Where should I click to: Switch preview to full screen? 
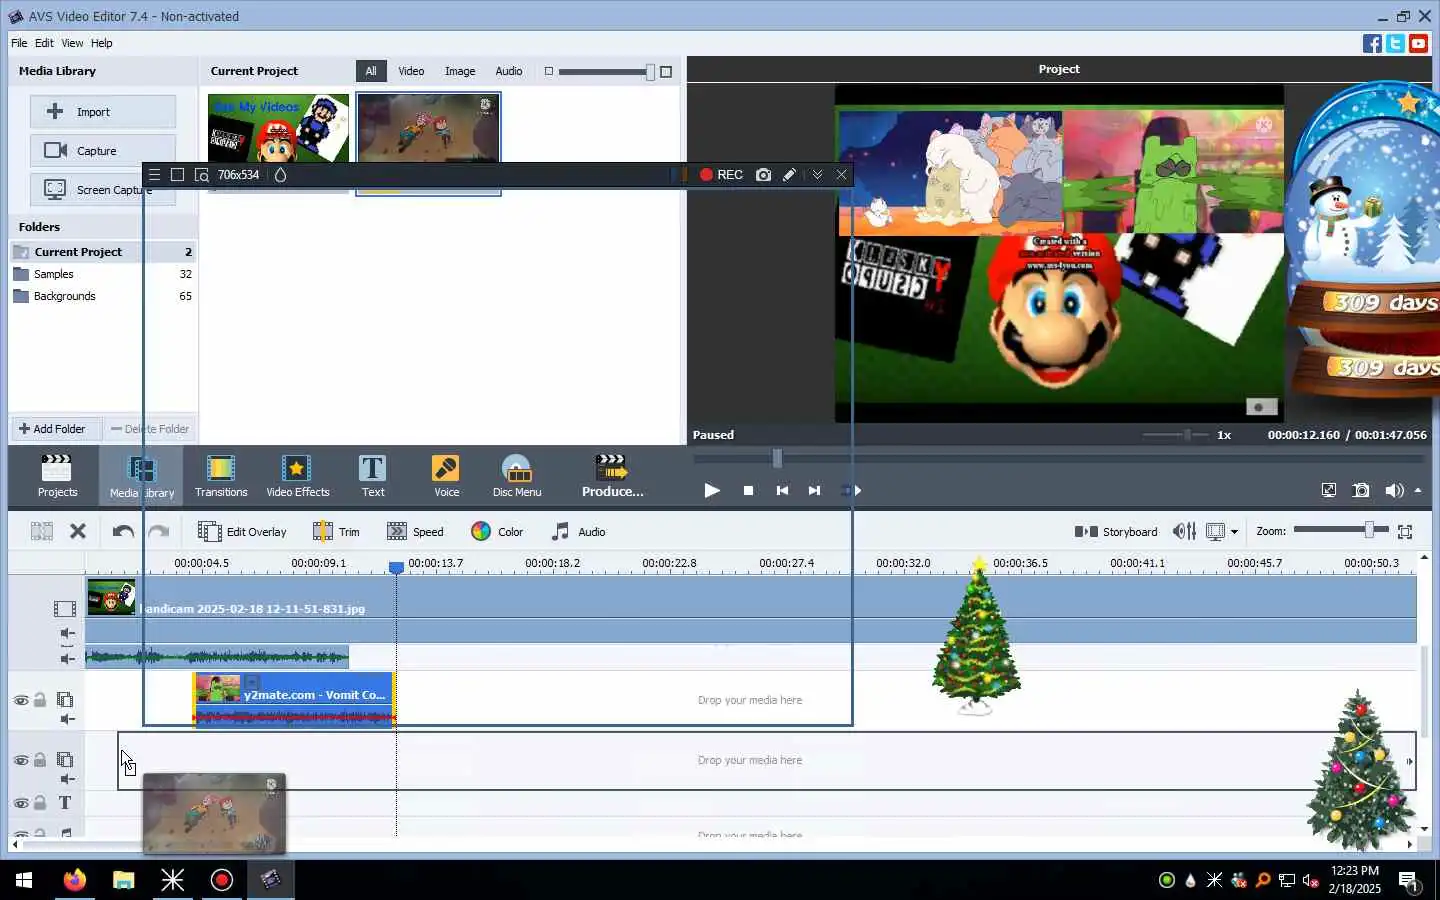pos(1328,490)
